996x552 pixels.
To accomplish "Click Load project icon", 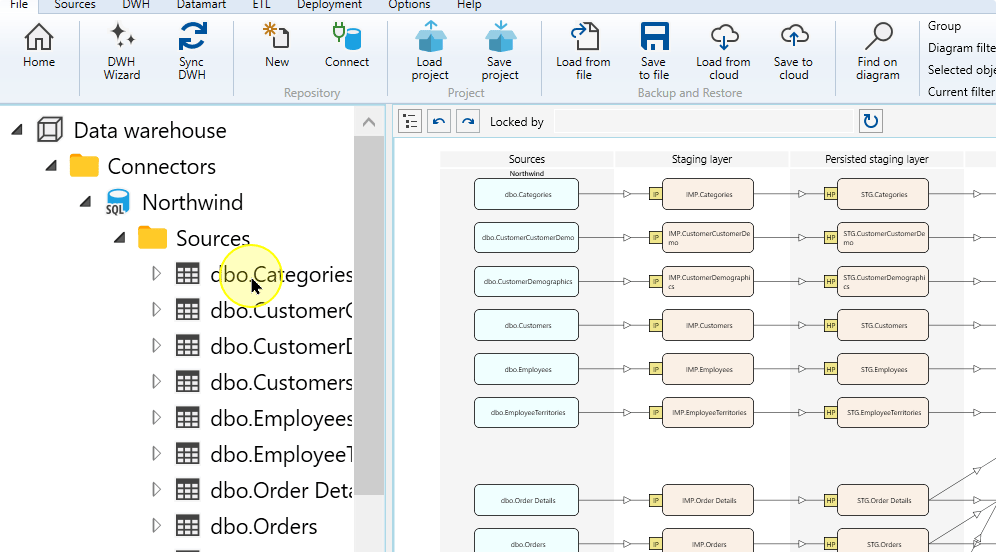I will (430, 36).
